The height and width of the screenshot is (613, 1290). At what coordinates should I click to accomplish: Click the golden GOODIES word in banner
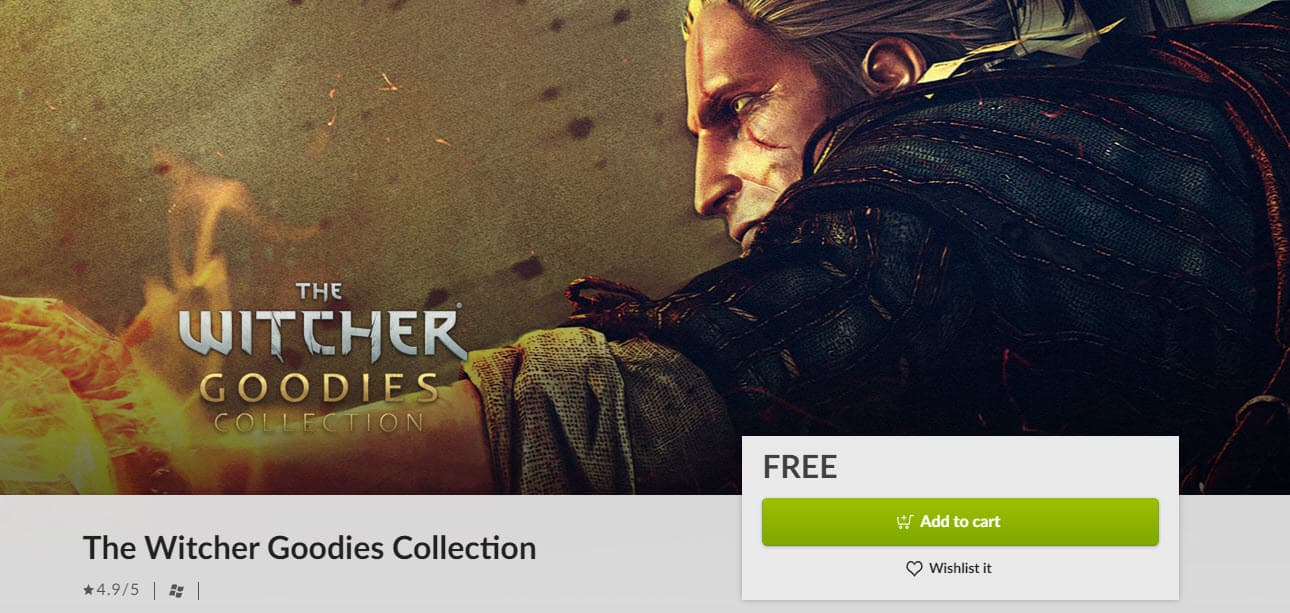tap(319, 388)
